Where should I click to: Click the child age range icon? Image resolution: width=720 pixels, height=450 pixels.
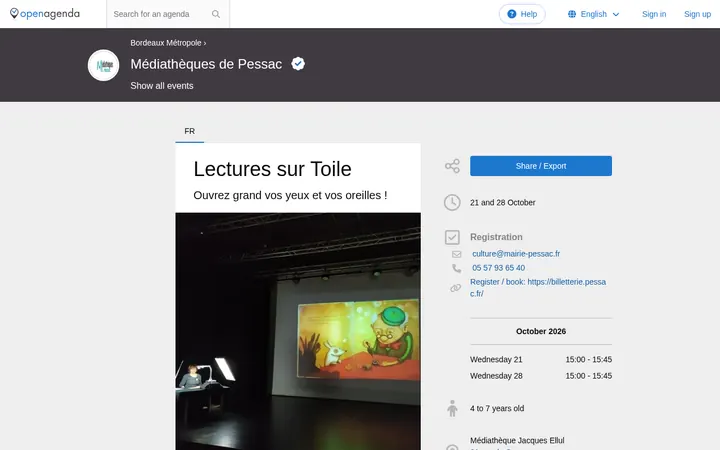452,408
